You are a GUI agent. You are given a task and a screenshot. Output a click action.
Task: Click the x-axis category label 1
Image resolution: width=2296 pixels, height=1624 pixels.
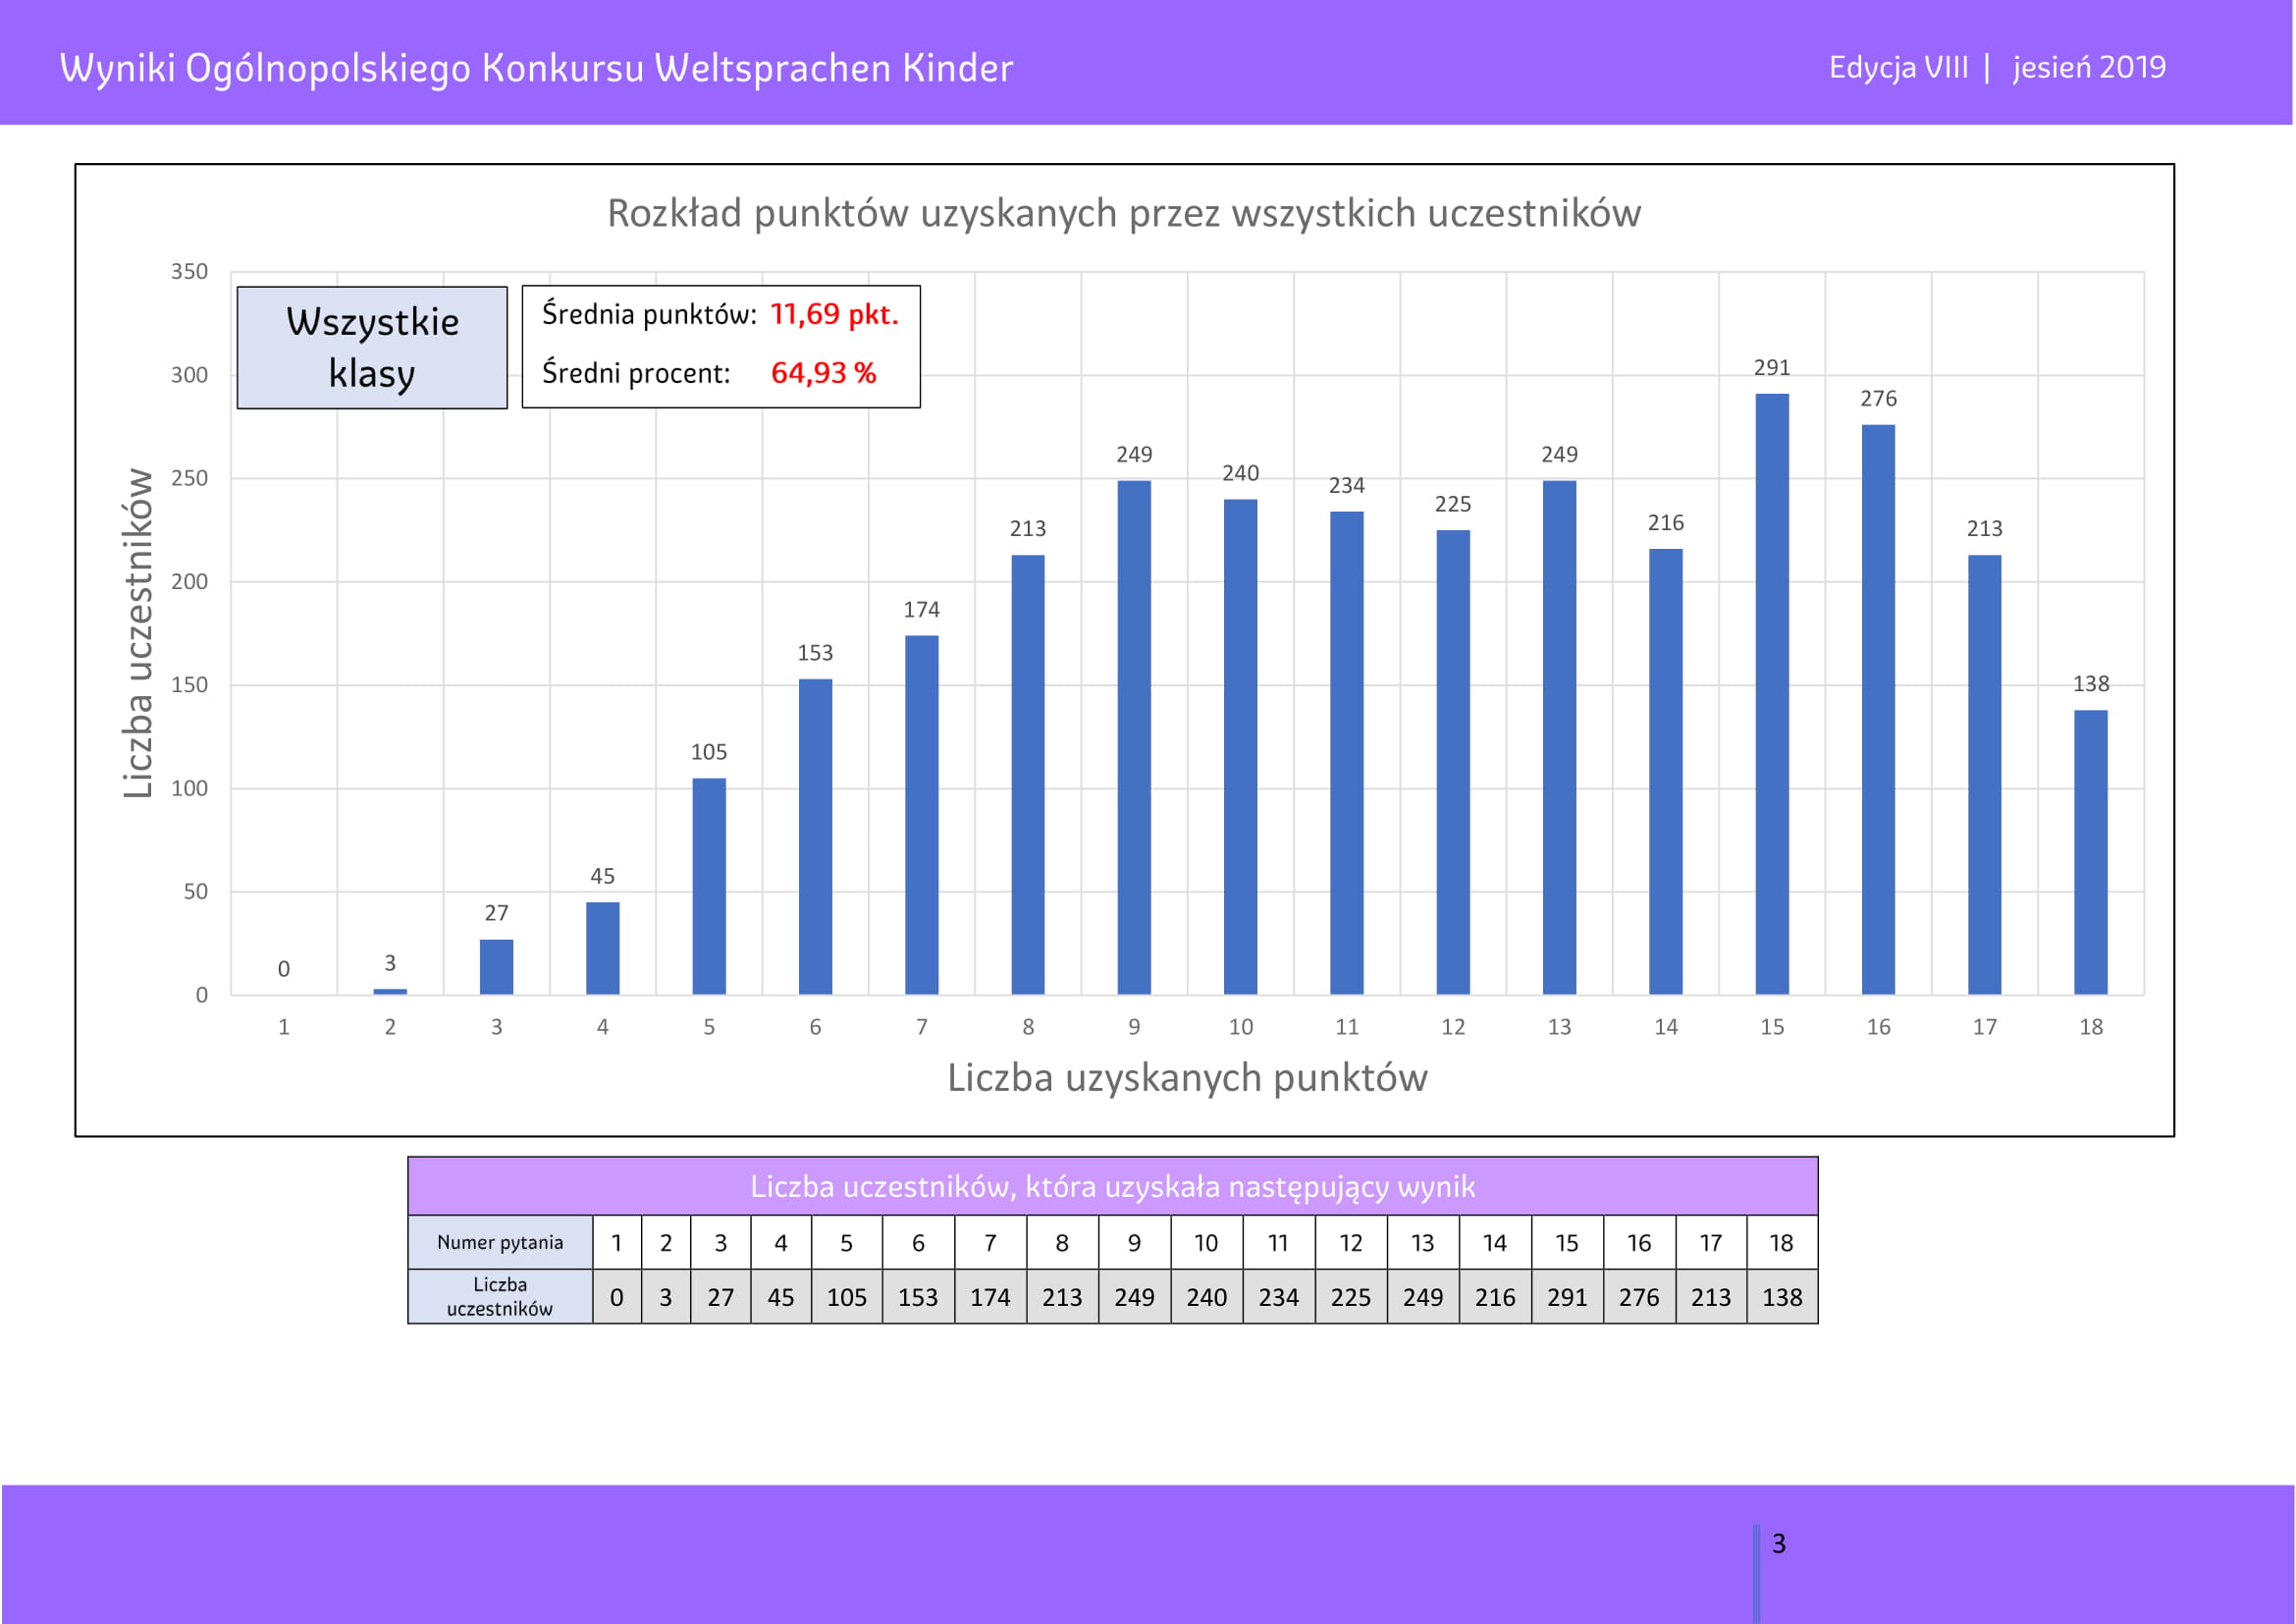[284, 1027]
